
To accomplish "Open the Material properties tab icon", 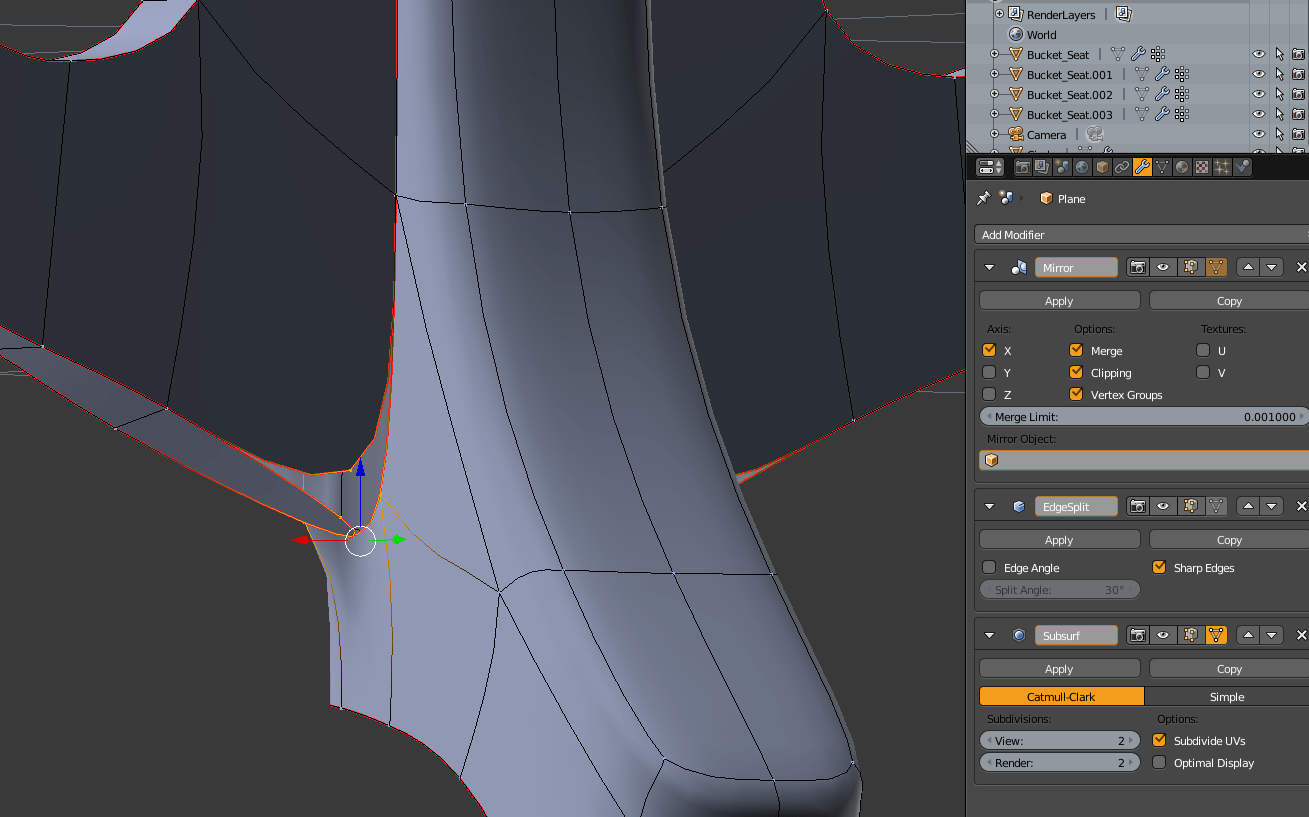I will [x=1182, y=167].
